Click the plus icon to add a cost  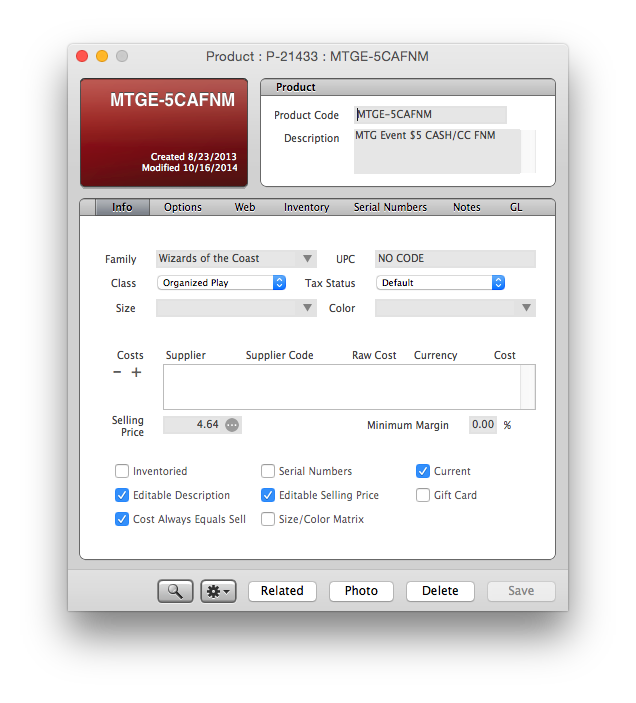[x=136, y=372]
